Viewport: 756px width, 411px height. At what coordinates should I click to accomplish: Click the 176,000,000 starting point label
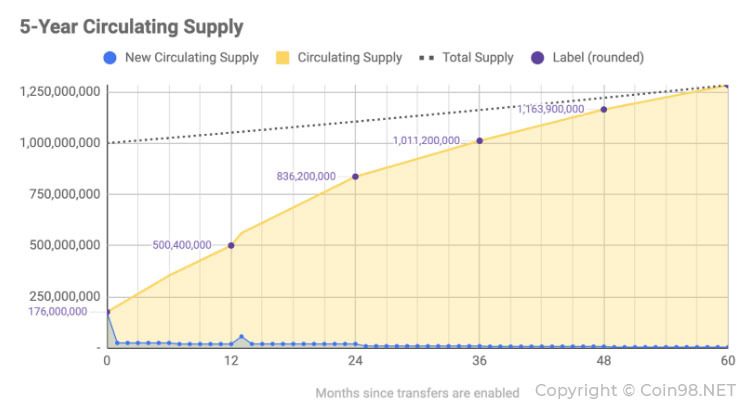58,312
